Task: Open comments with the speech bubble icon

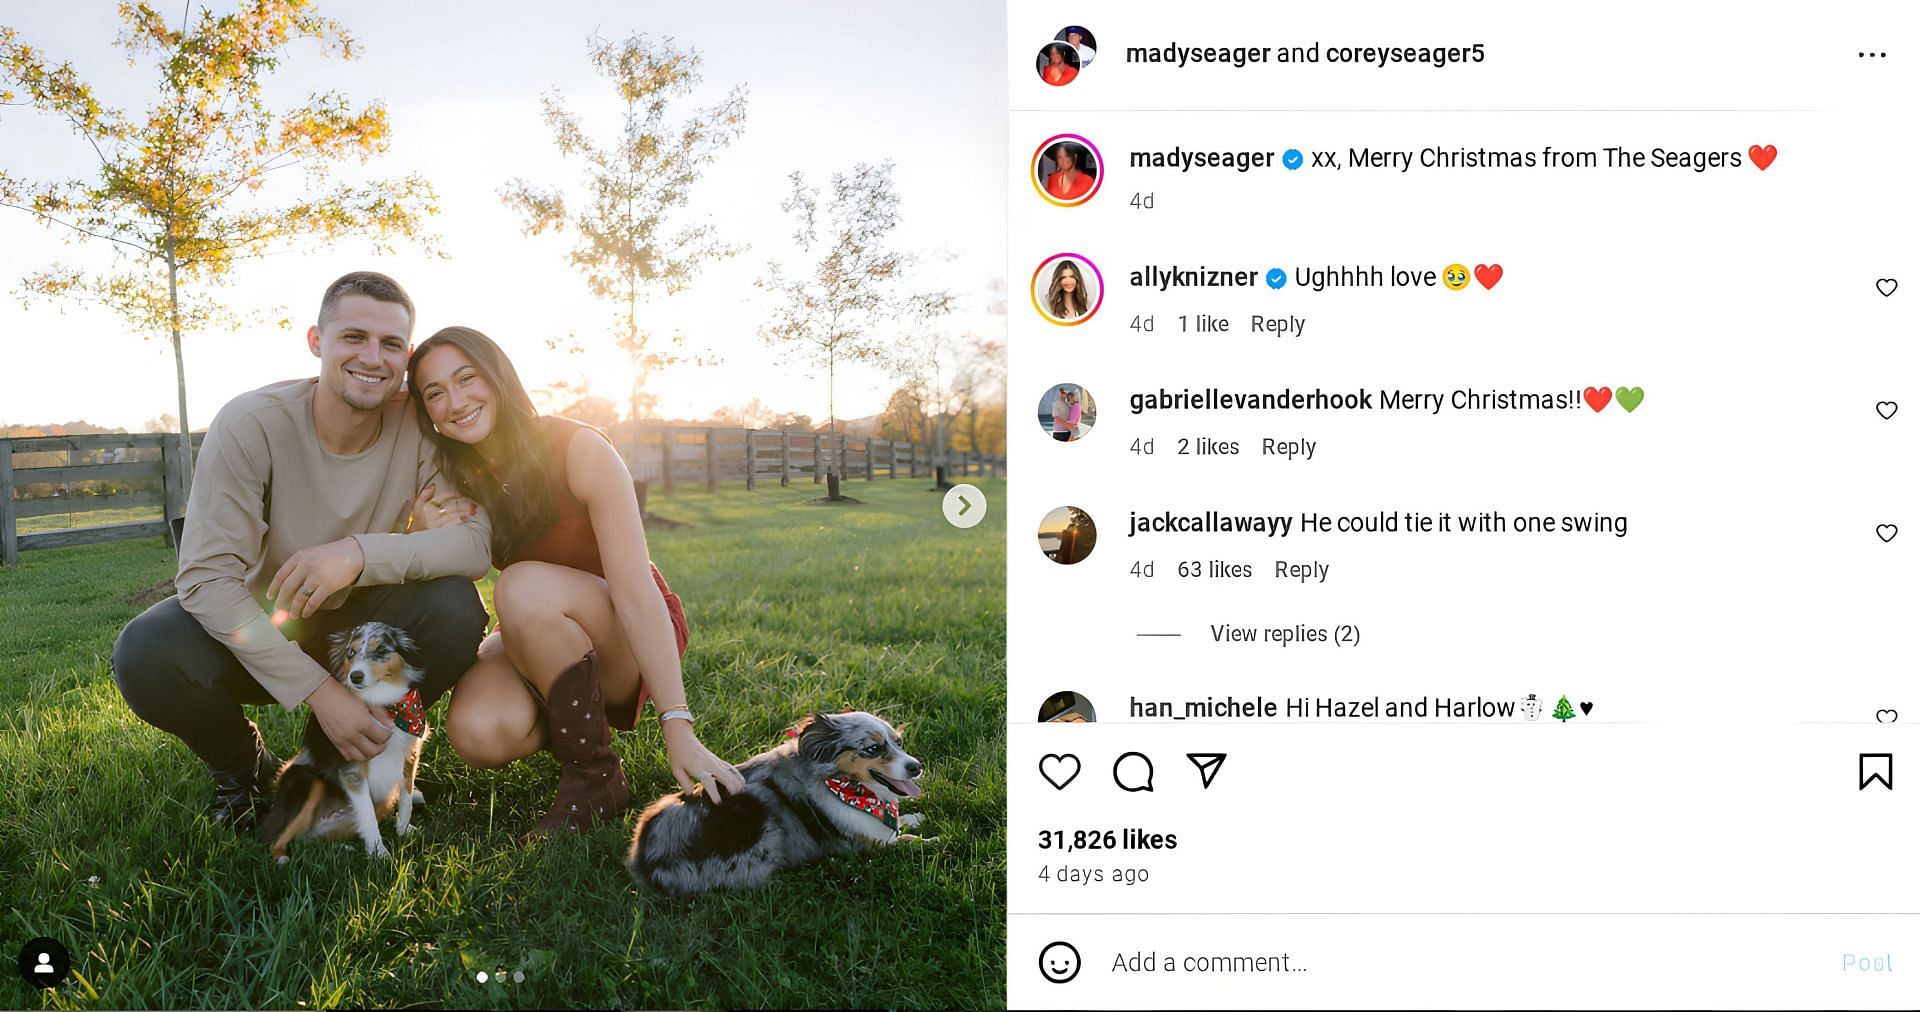Action: click(x=1133, y=772)
